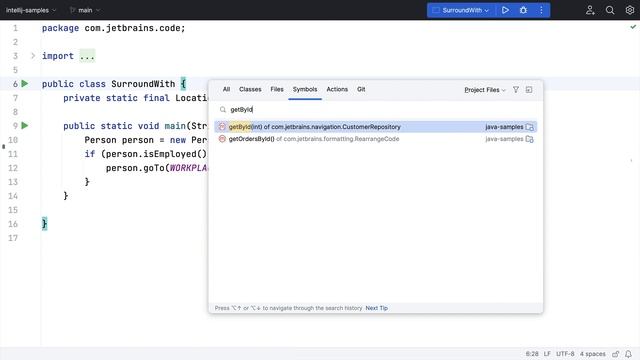Click the package com.jetbrains.code line
The height and width of the screenshot is (360, 640).
pos(113,28)
